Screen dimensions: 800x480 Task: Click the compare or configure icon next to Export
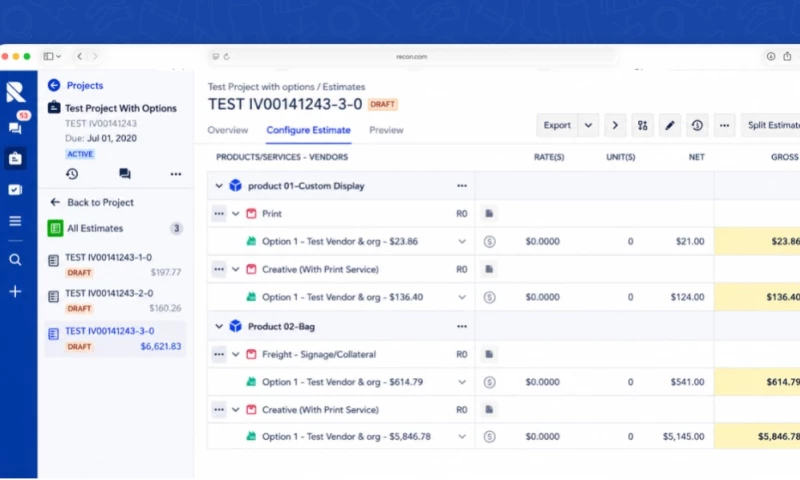coord(642,125)
